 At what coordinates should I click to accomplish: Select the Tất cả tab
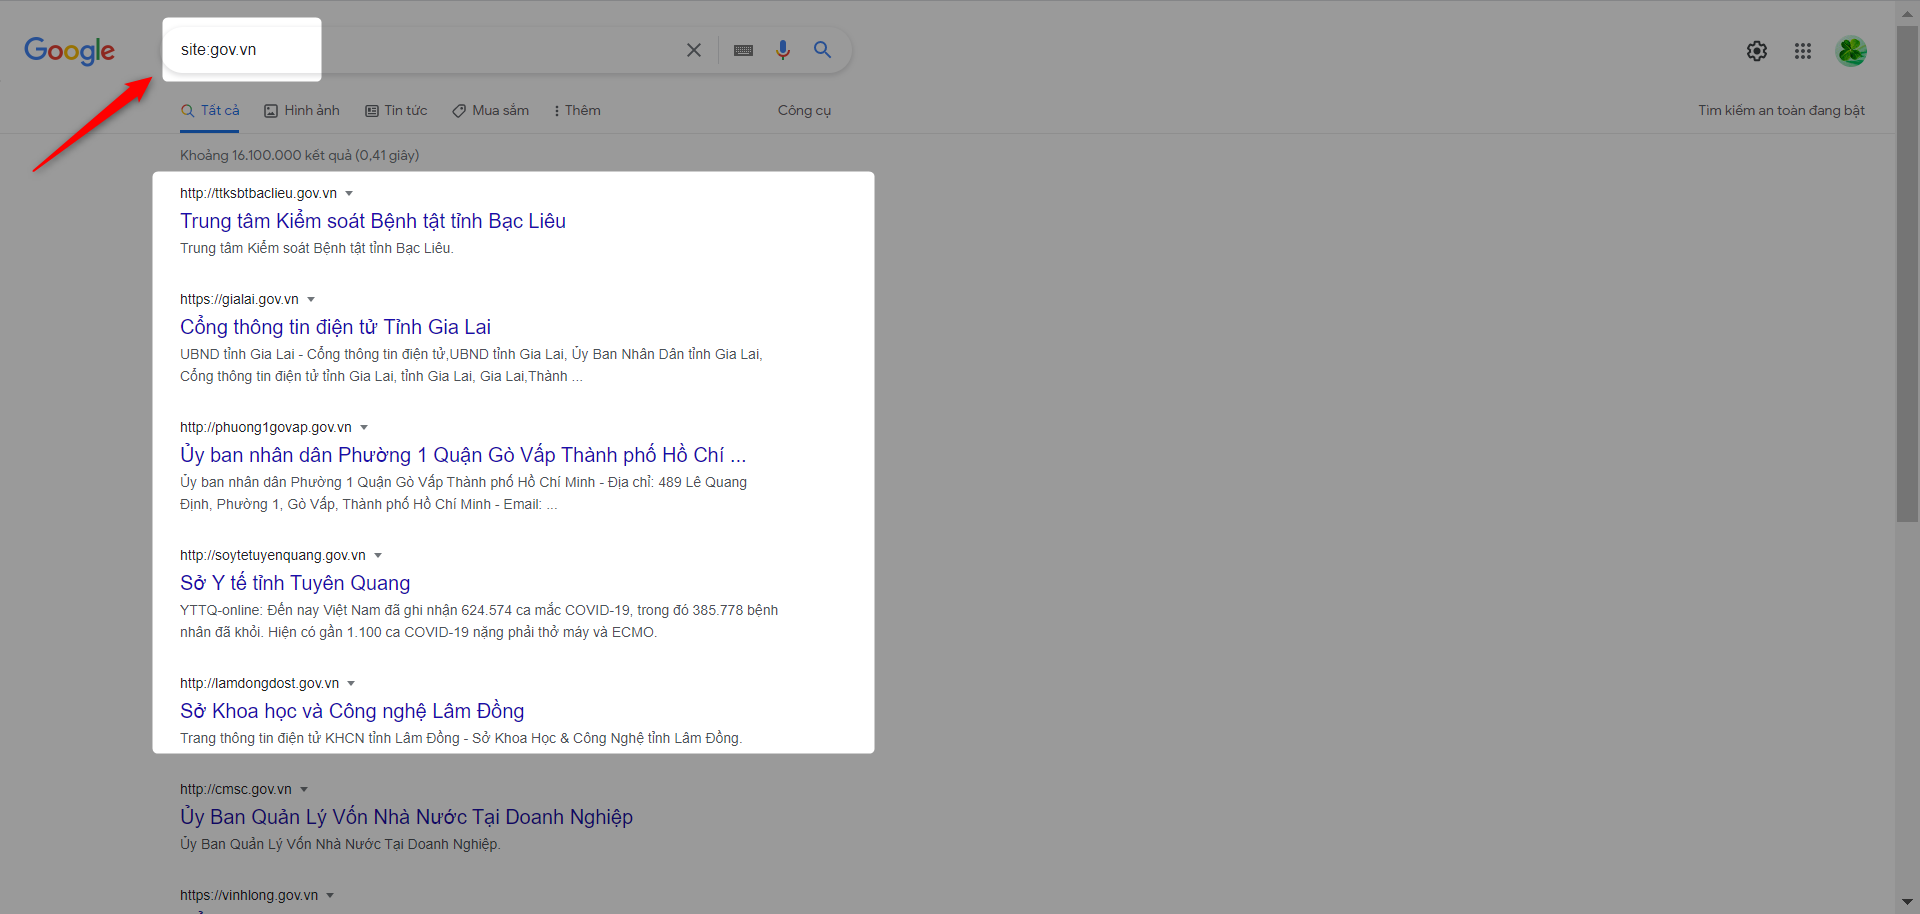(x=210, y=110)
